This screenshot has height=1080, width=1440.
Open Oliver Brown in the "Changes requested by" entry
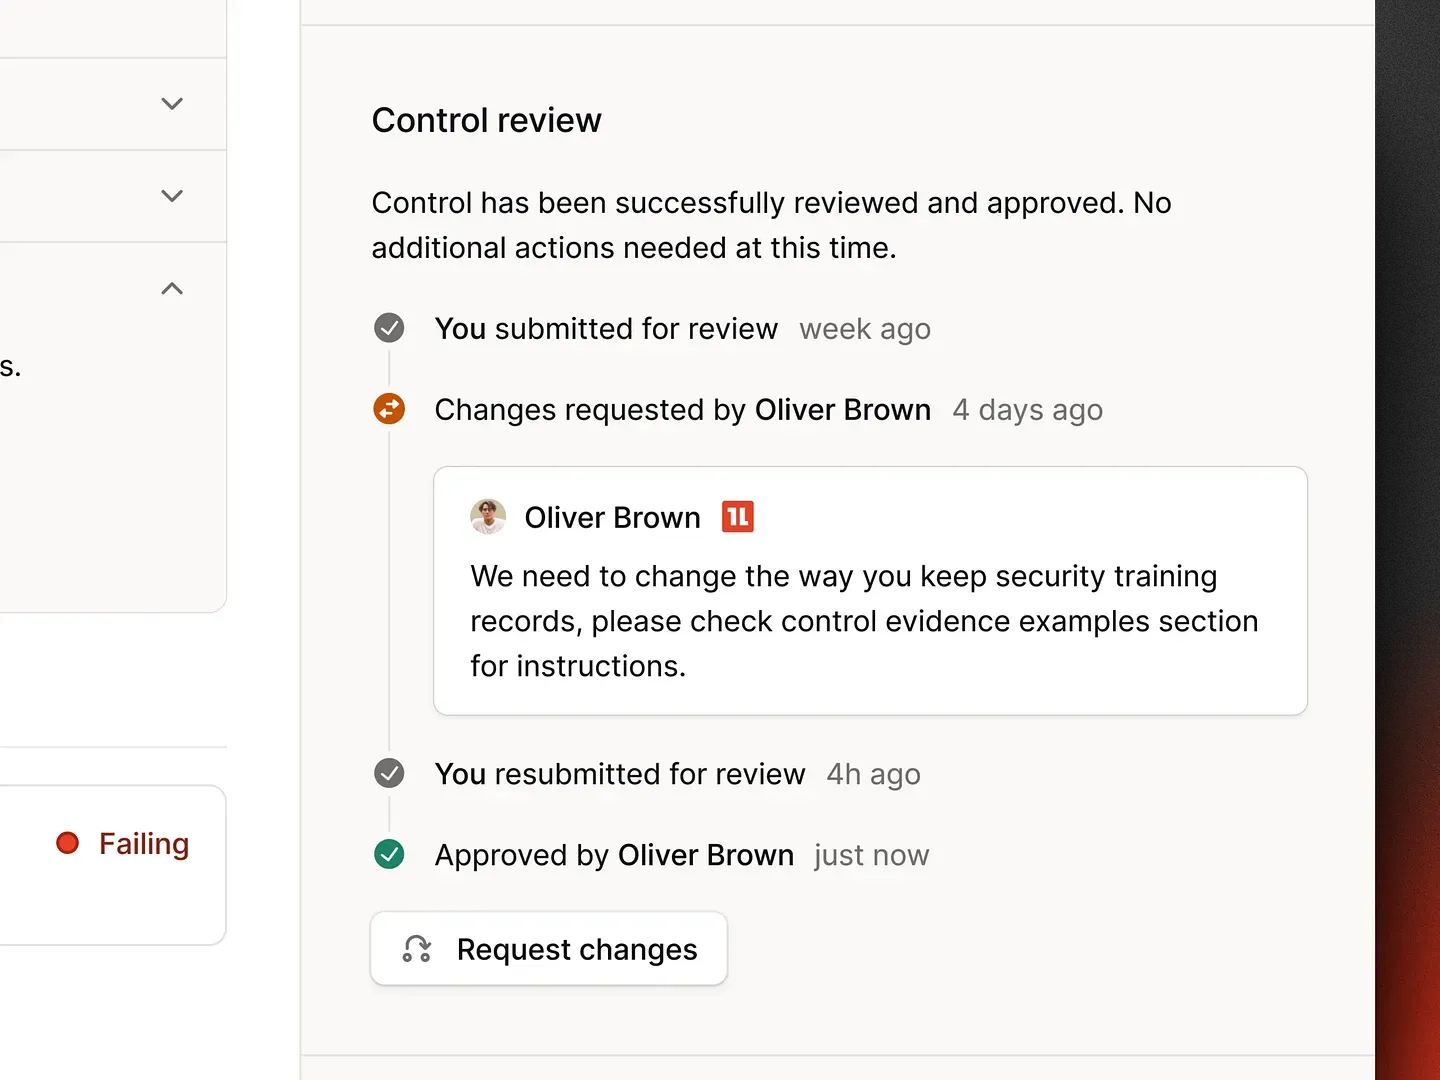(842, 410)
